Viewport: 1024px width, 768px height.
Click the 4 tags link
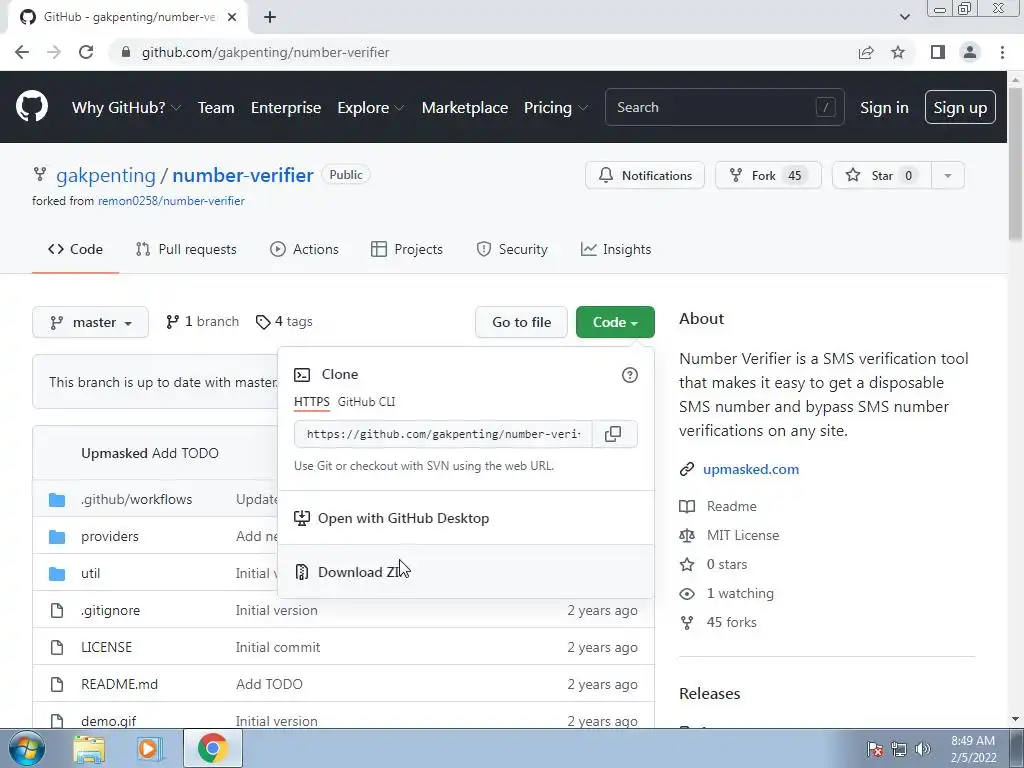[284, 322]
